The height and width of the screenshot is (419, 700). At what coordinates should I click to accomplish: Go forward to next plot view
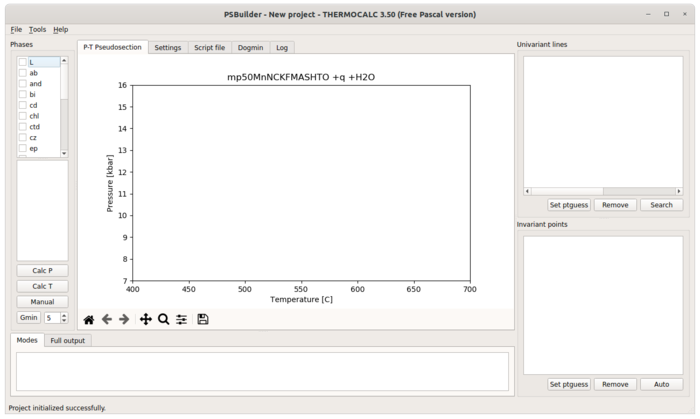124,319
